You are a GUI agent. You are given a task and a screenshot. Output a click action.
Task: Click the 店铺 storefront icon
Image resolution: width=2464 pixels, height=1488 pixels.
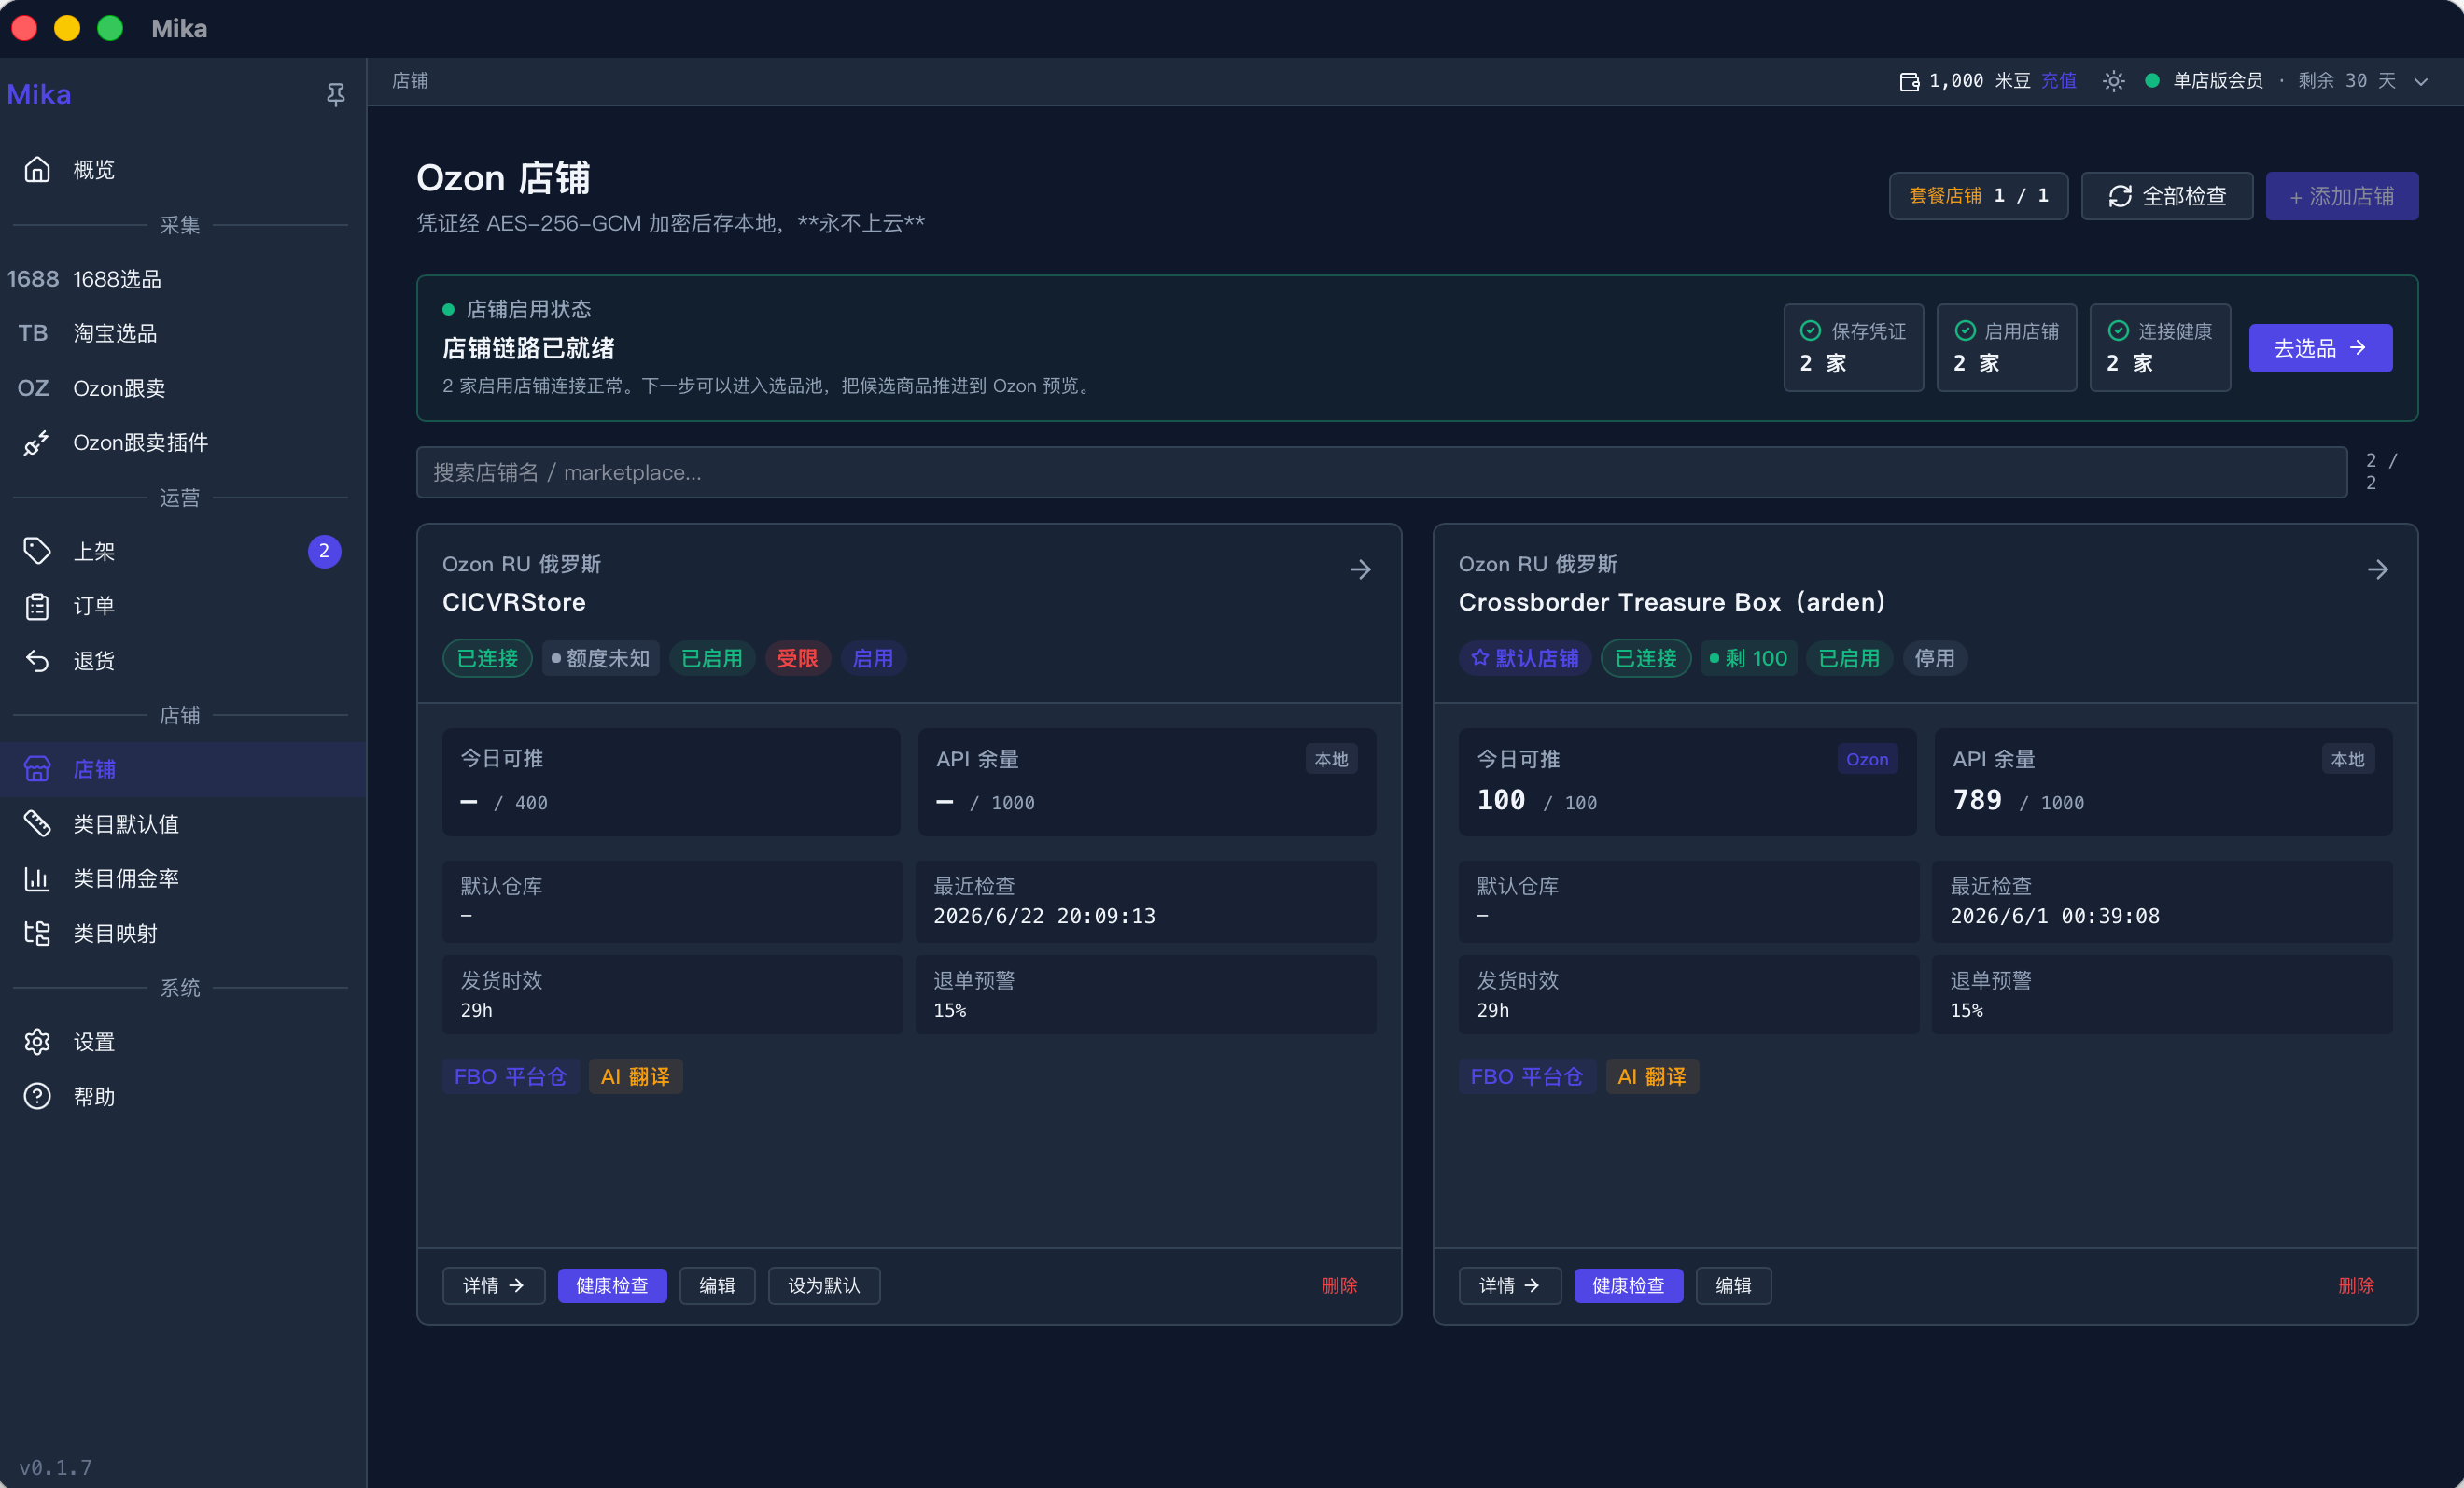coord(37,769)
